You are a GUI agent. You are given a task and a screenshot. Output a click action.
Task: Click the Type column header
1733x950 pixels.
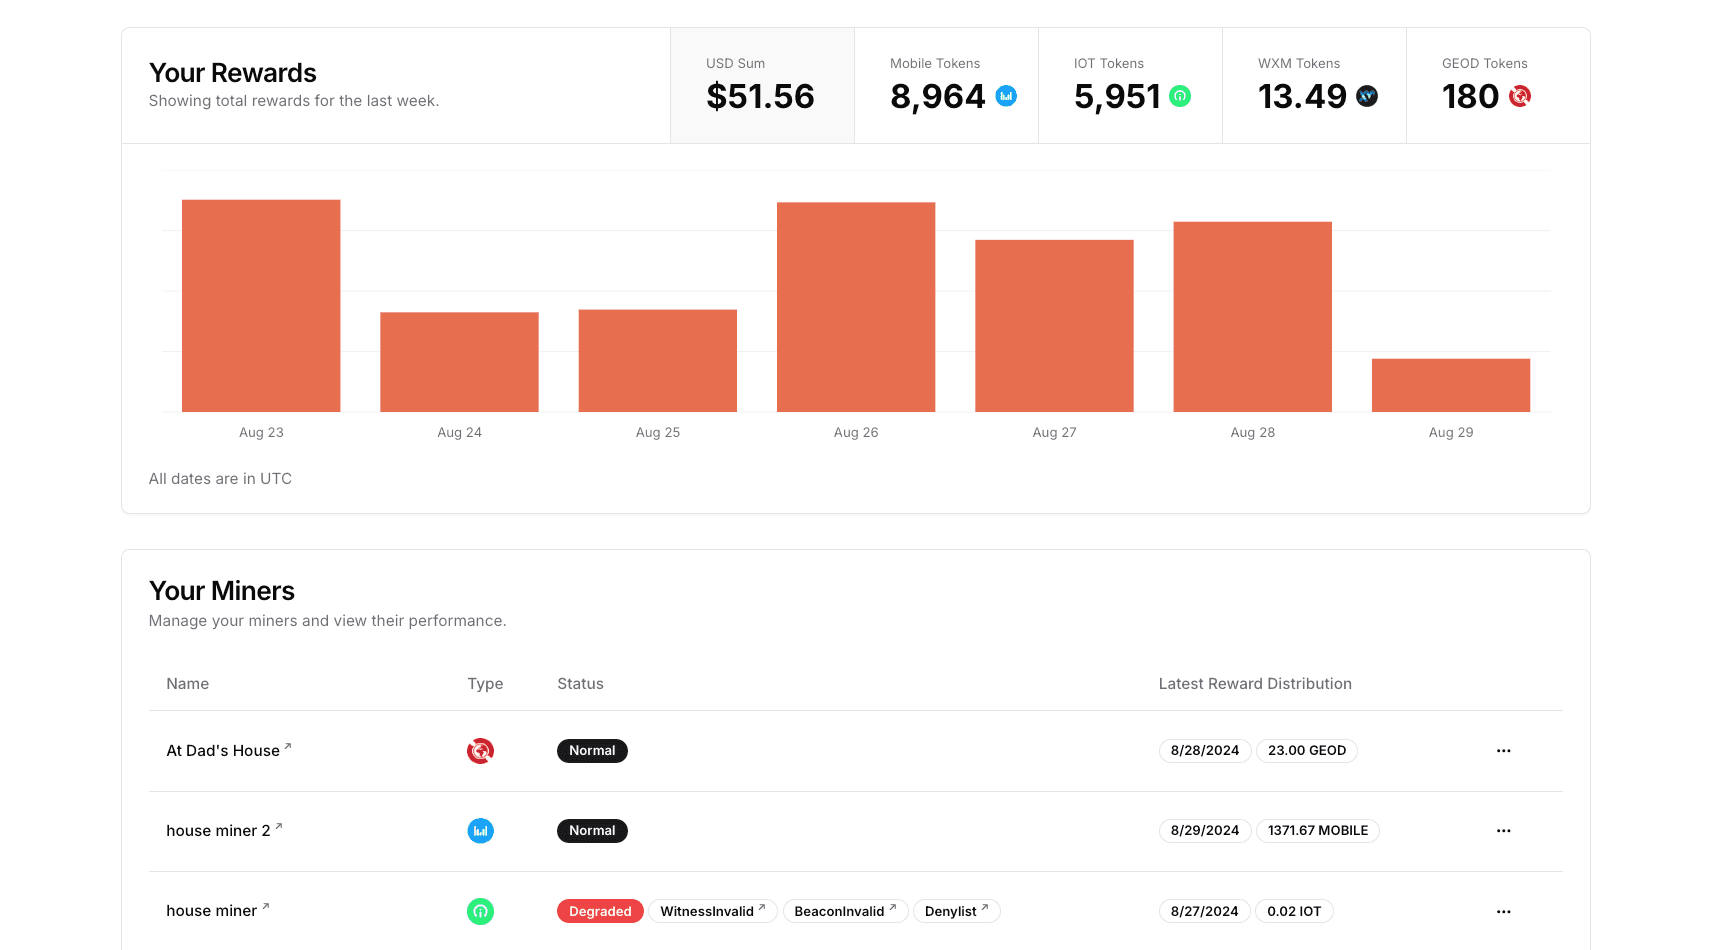click(485, 684)
